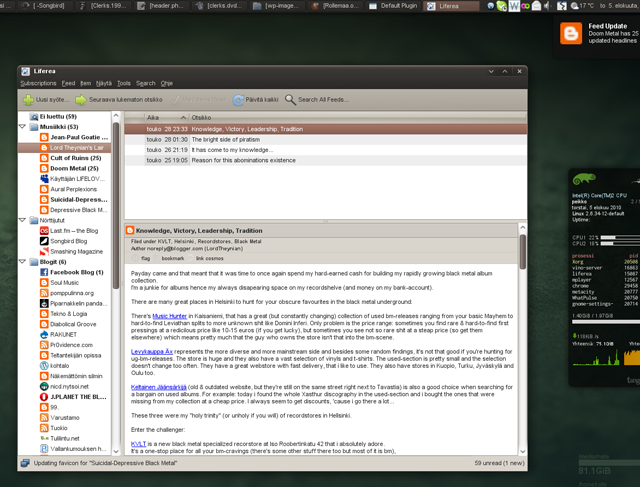Click the link cosmos item
The width and height of the screenshot is (640, 487).
click(209, 258)
